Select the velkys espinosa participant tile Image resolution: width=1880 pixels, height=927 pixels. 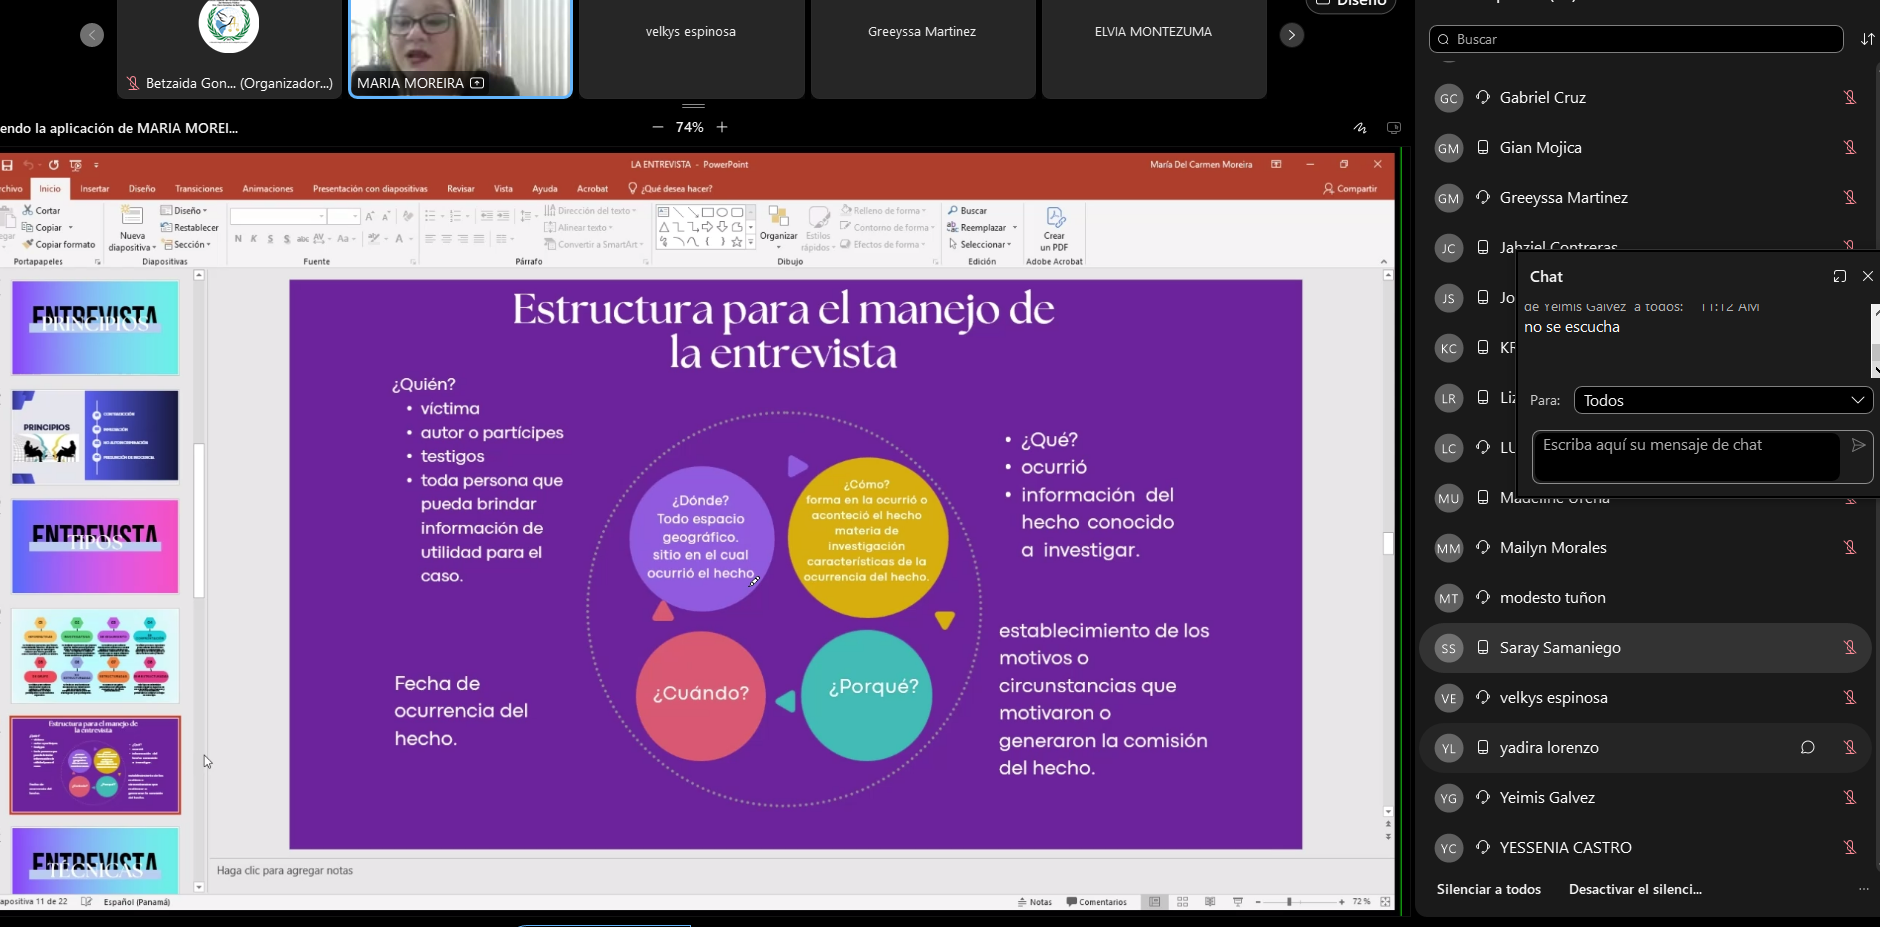tap(691, 48)
